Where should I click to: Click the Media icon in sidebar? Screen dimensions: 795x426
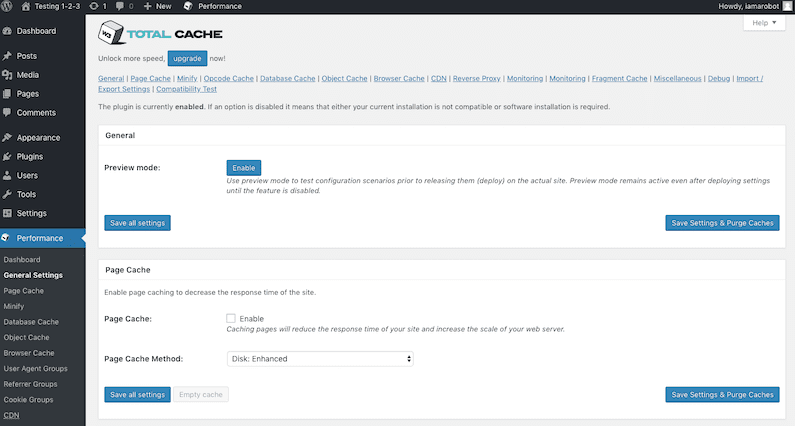[7, 75]
